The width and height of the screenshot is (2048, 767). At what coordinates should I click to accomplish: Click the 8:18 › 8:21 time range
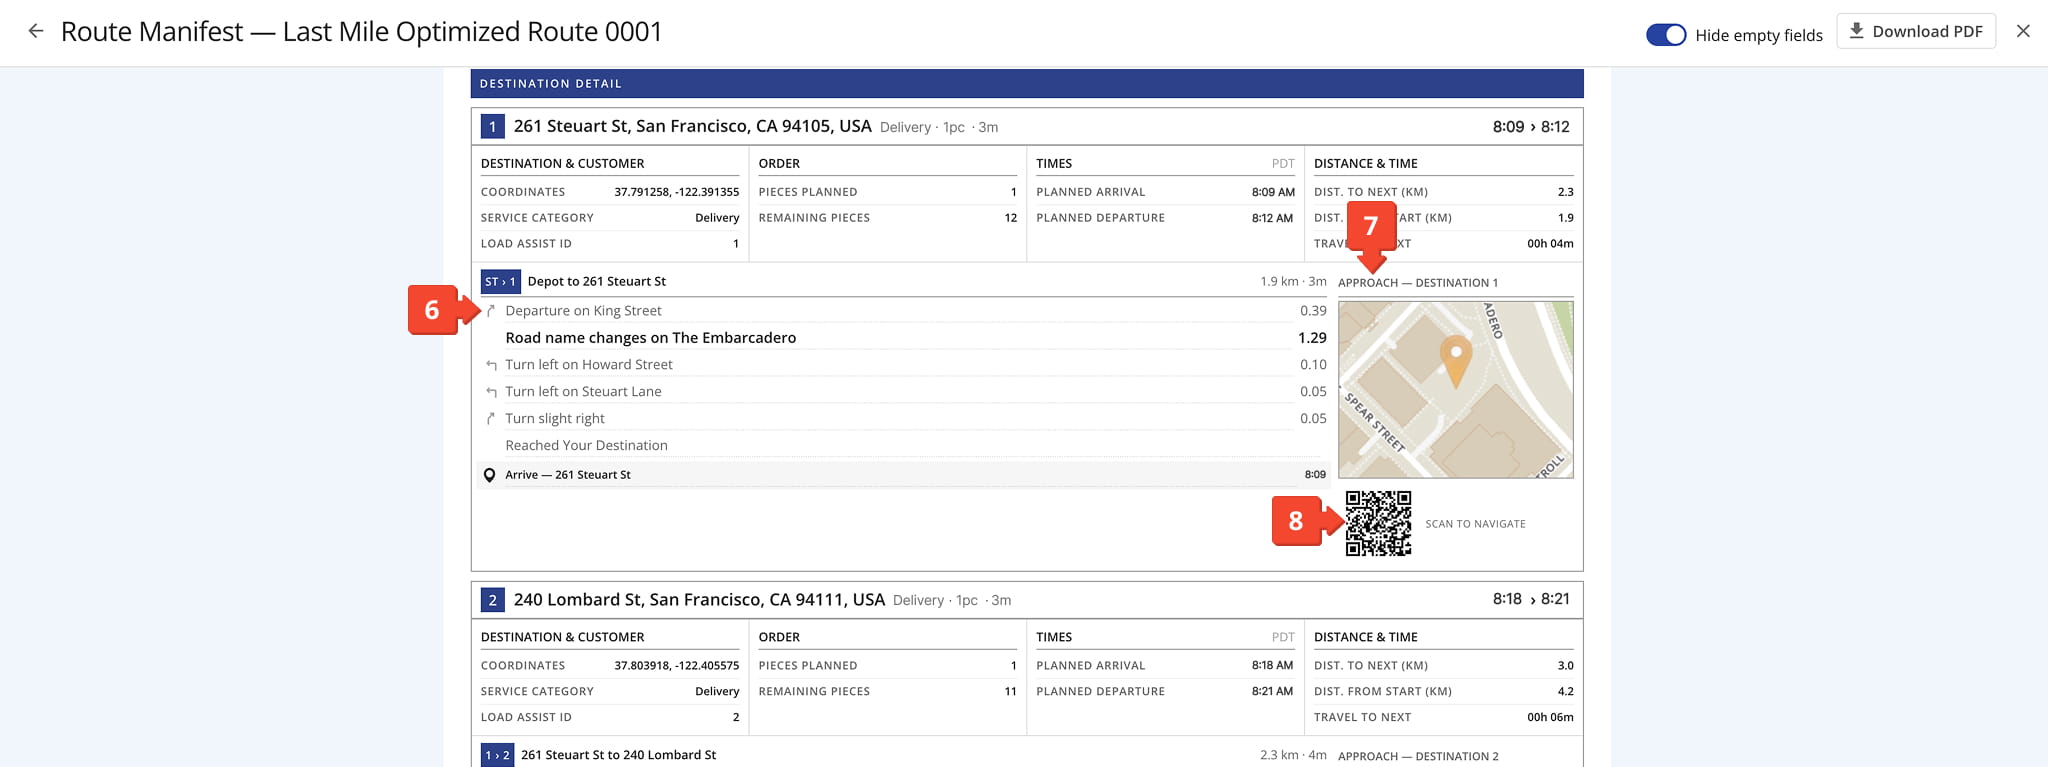click(x=1531, y=599)
